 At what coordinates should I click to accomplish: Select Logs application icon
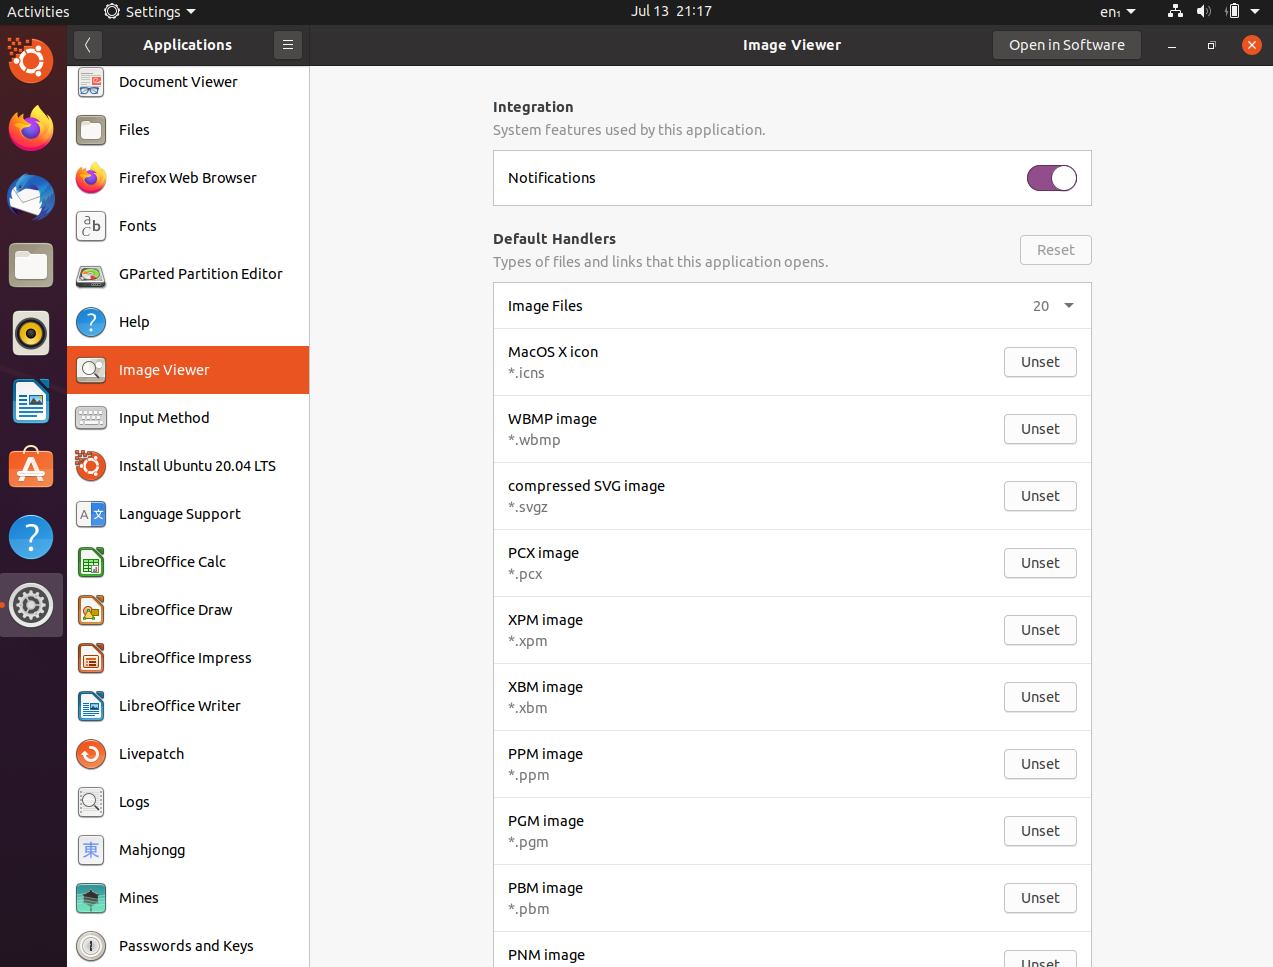(x=91, y=802)
